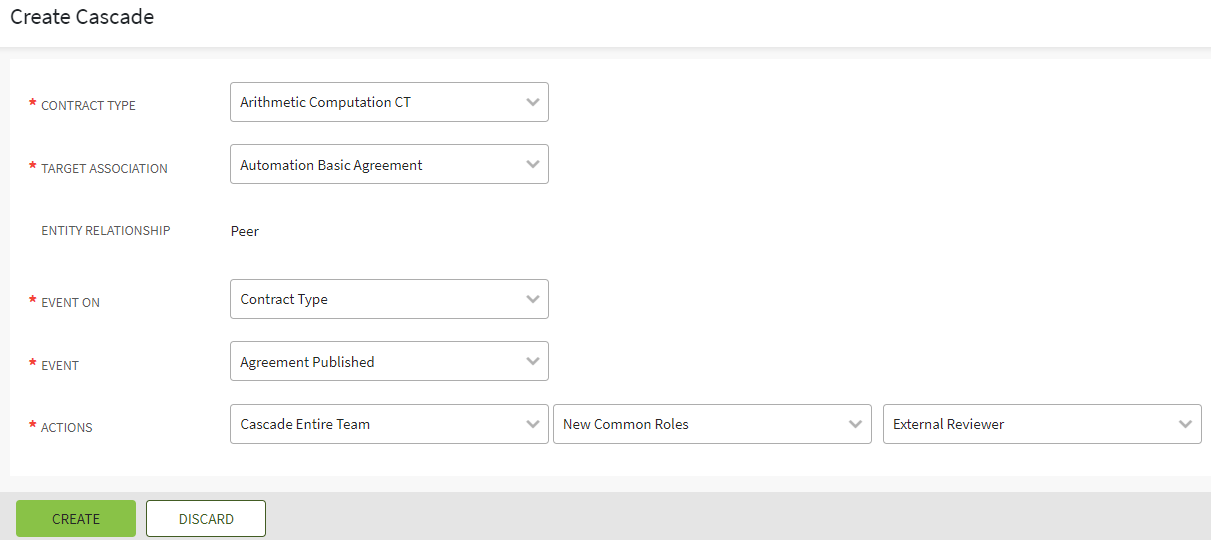Open the External Reviewer dropdown

(1030, 424)
